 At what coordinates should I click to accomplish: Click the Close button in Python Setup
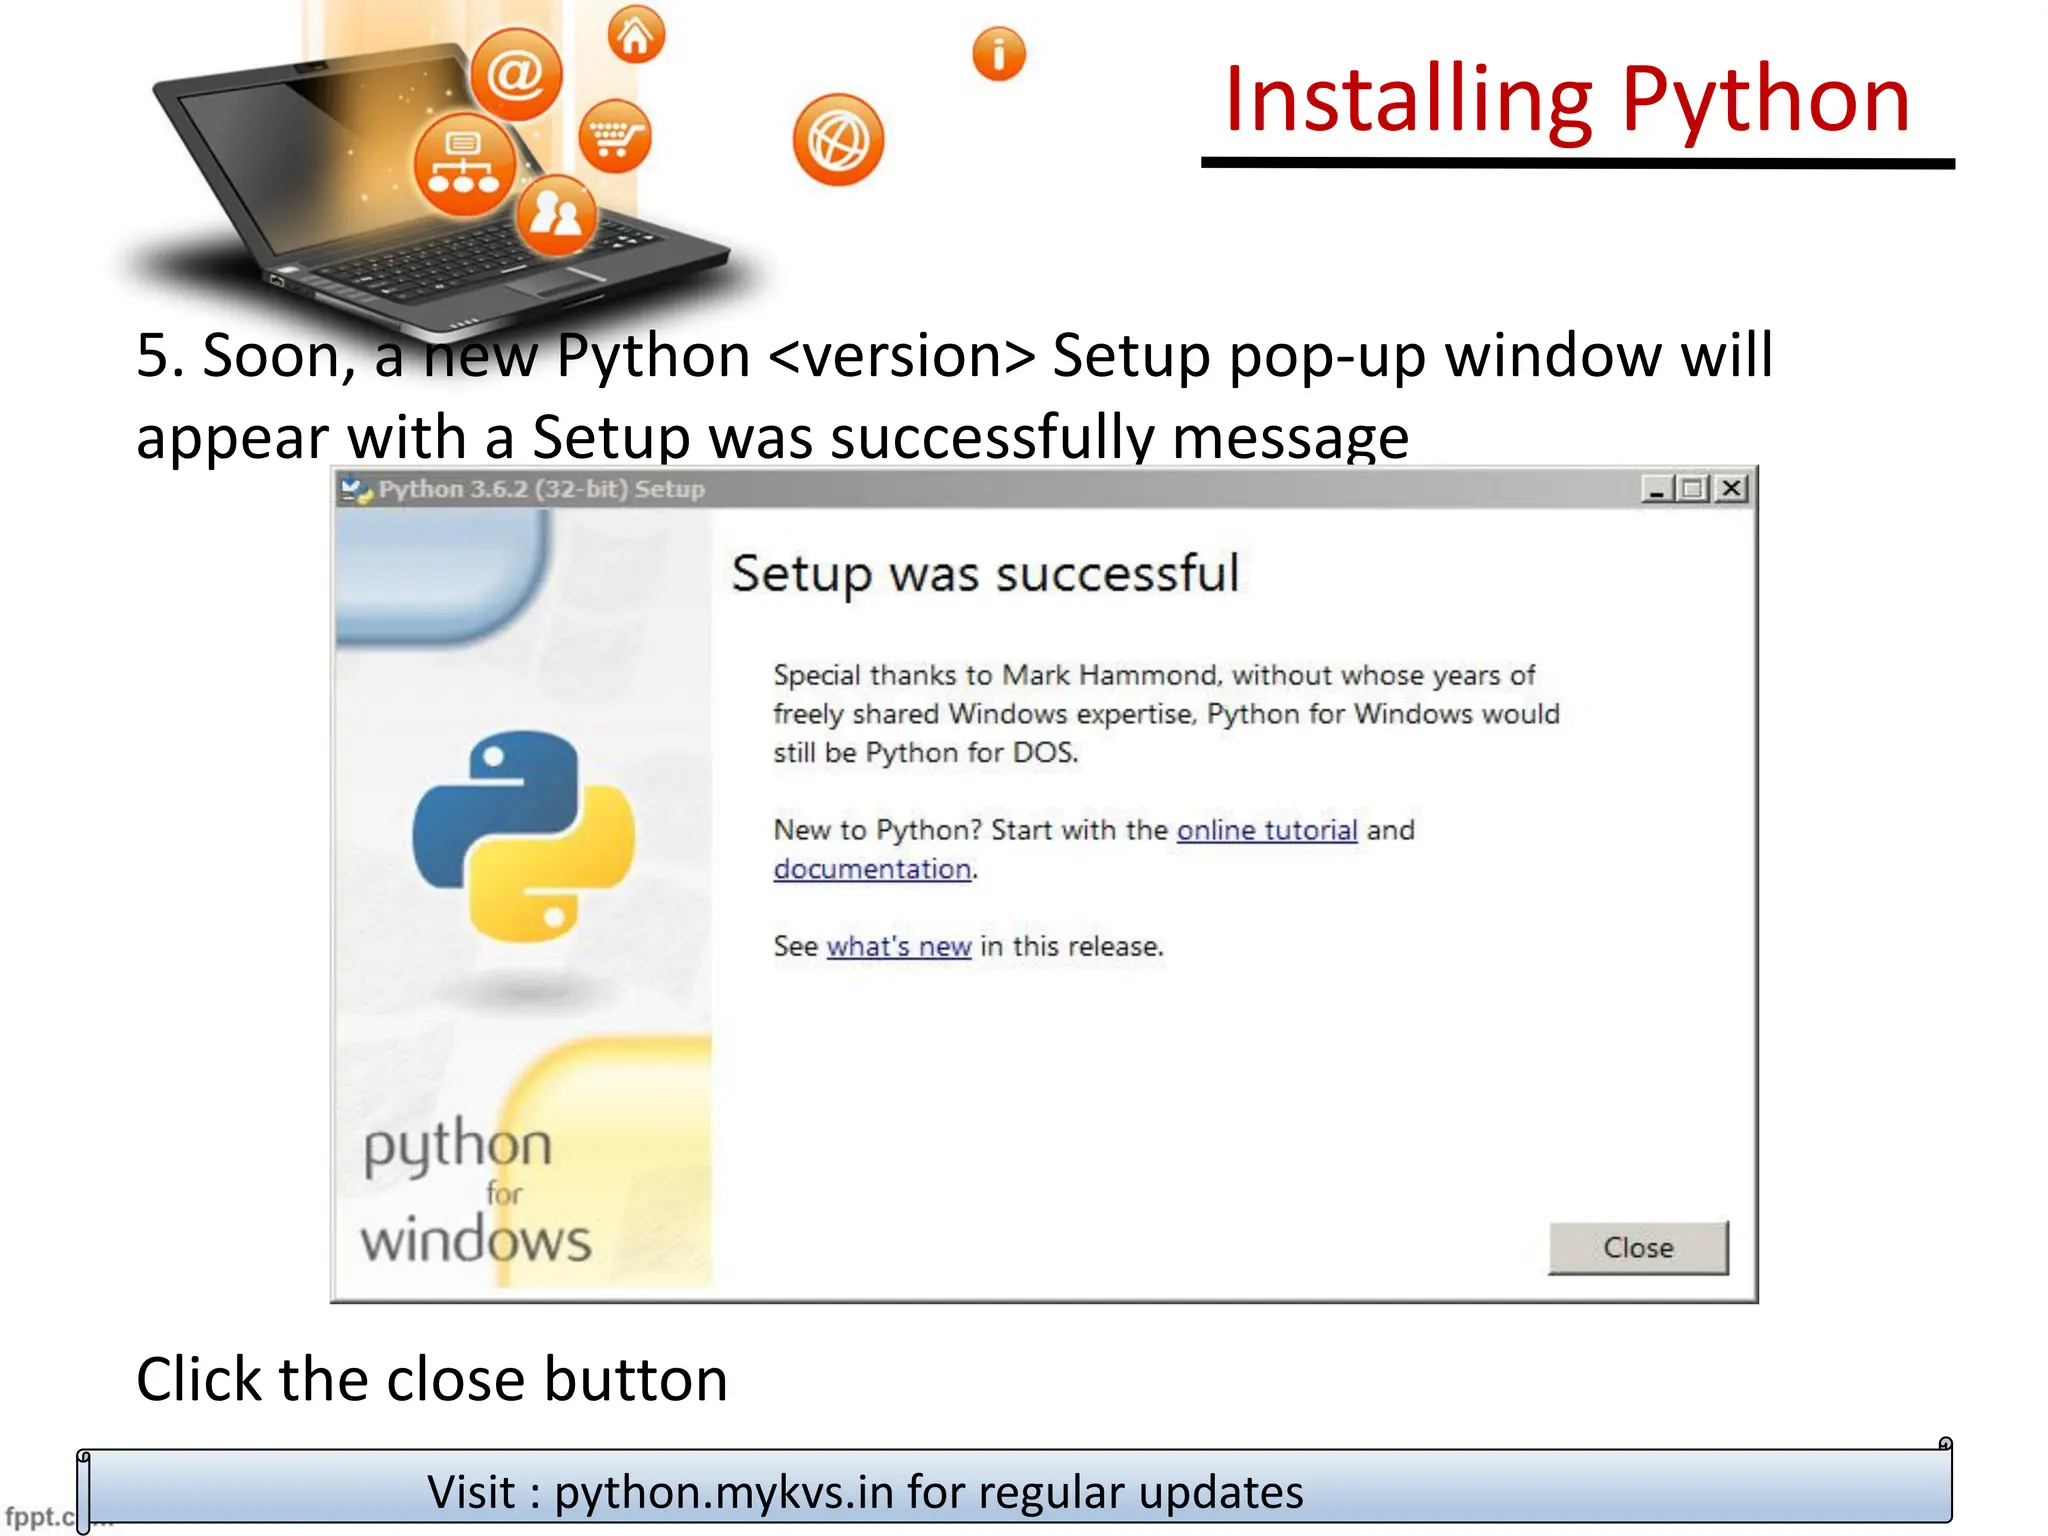click(1638, 1247)
